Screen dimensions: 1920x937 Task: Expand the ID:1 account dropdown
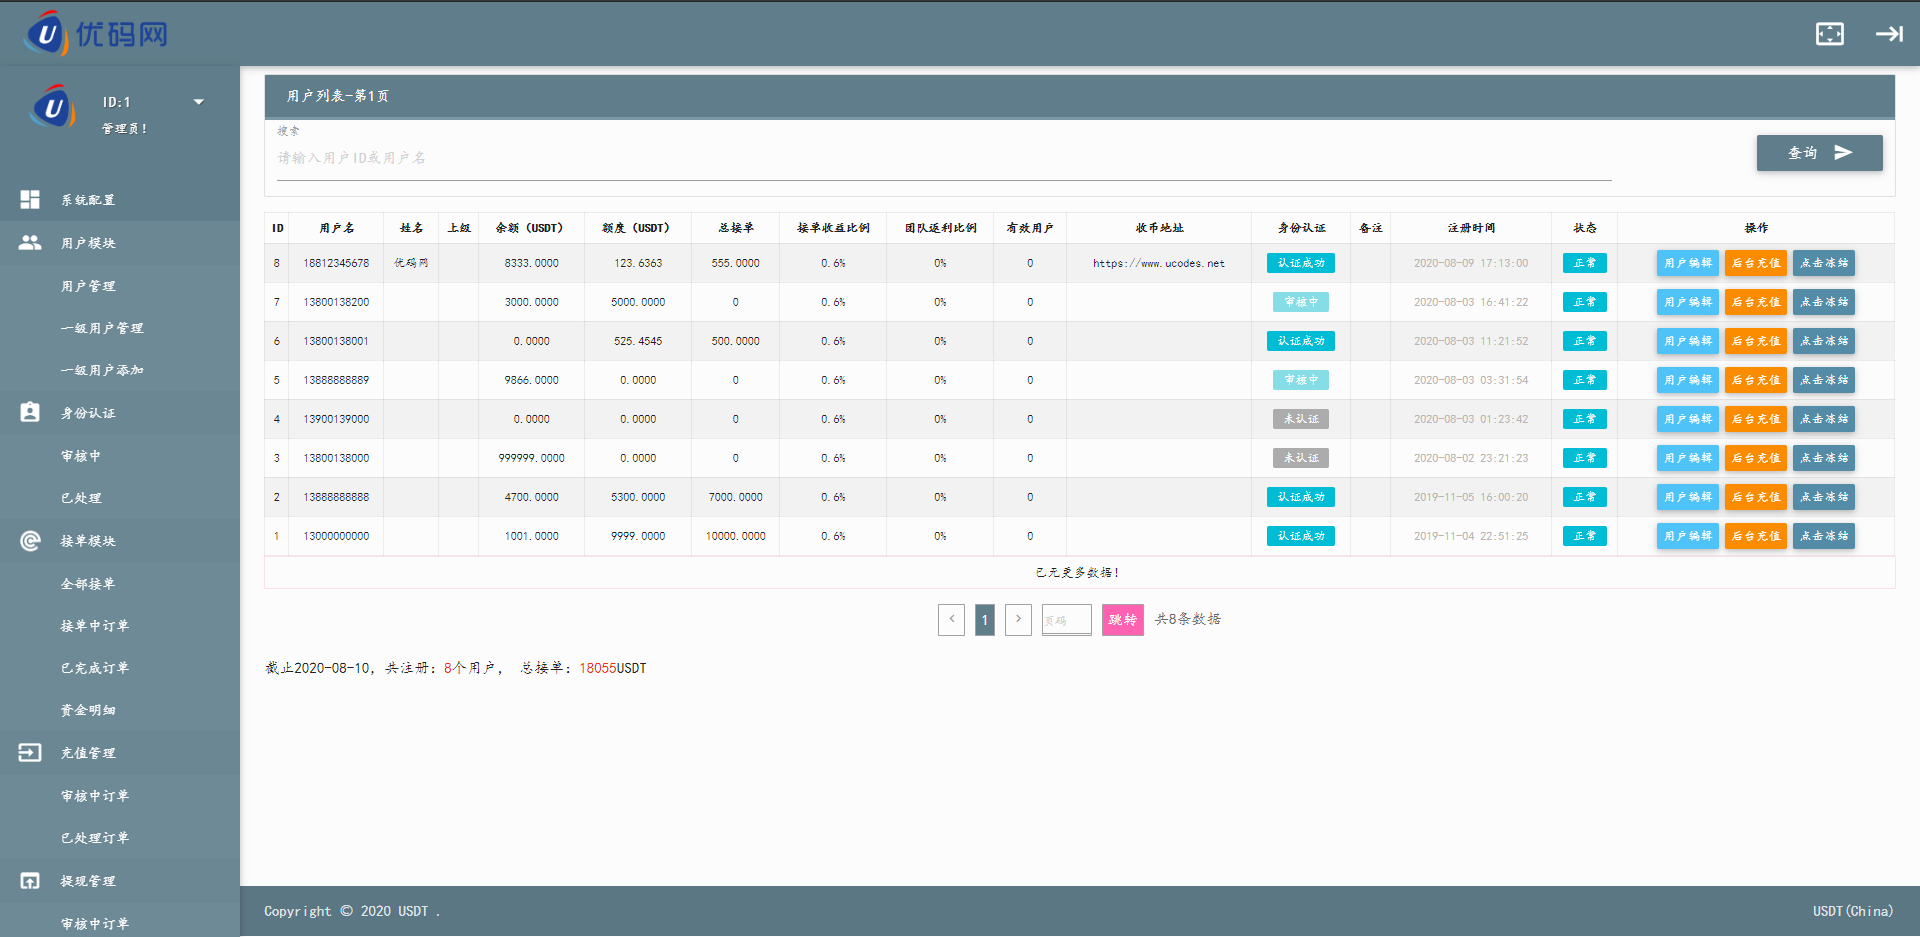[199, 102]
